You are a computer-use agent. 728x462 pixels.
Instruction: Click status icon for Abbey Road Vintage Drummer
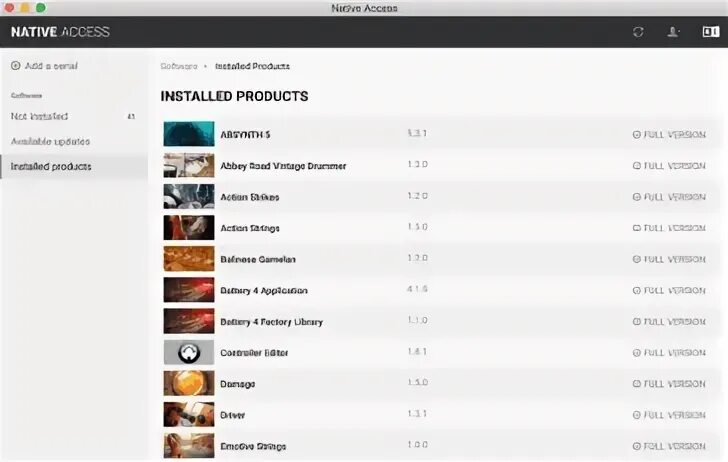637,165
